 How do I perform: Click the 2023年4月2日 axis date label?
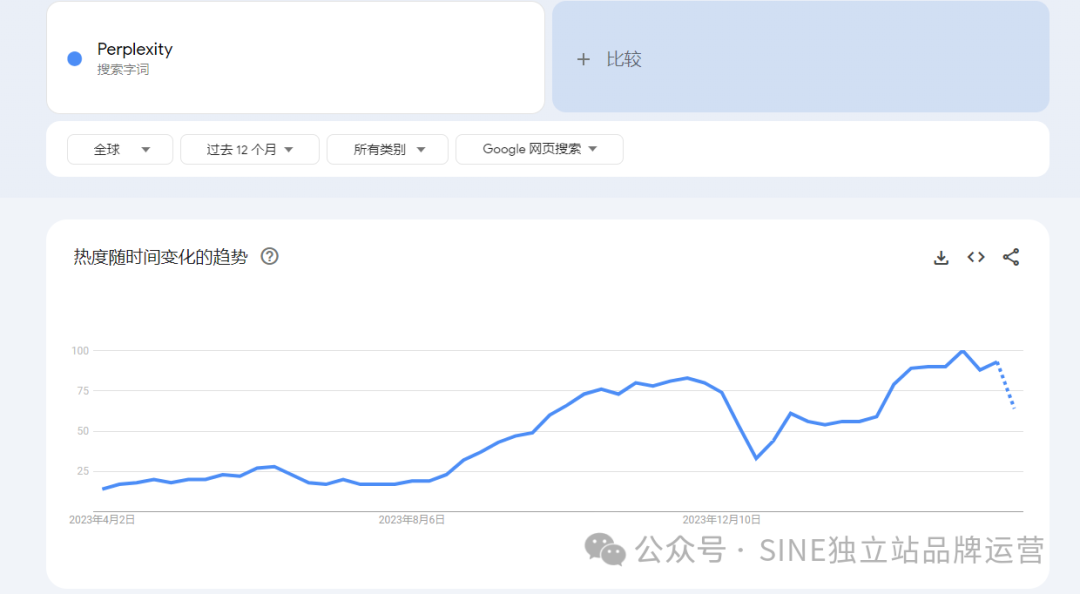pos(102,520)
